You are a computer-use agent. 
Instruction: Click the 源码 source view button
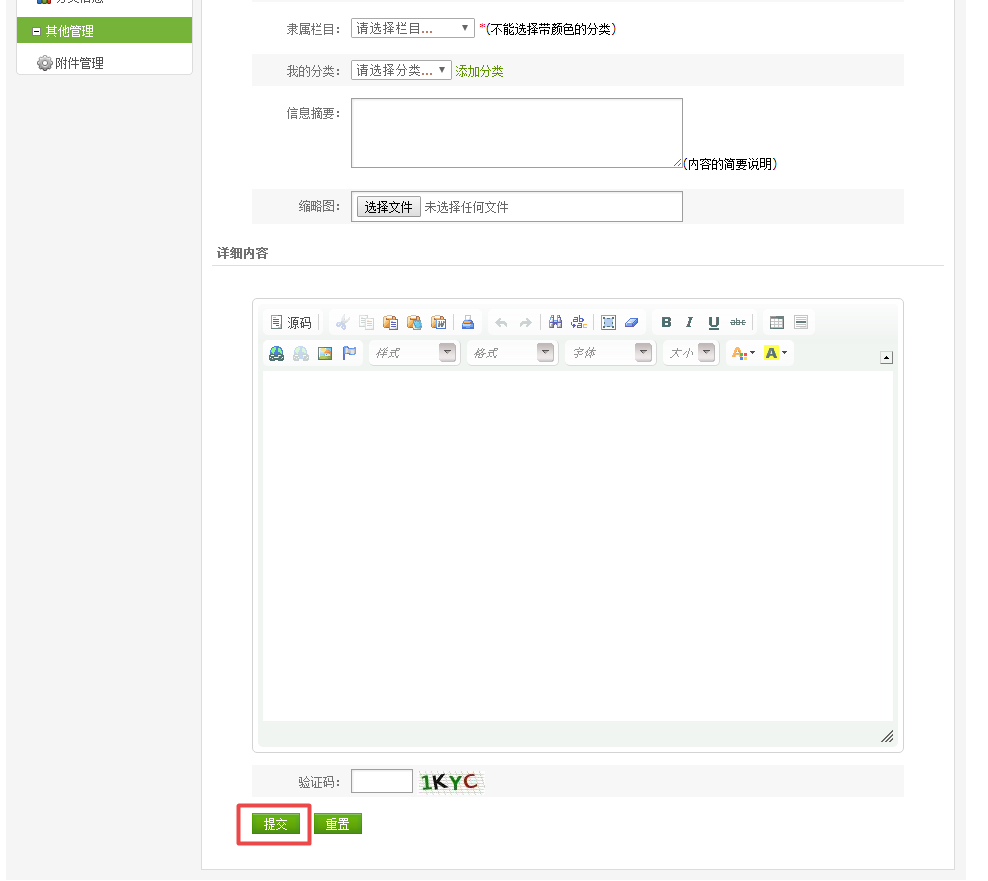[x=291, y=322]
